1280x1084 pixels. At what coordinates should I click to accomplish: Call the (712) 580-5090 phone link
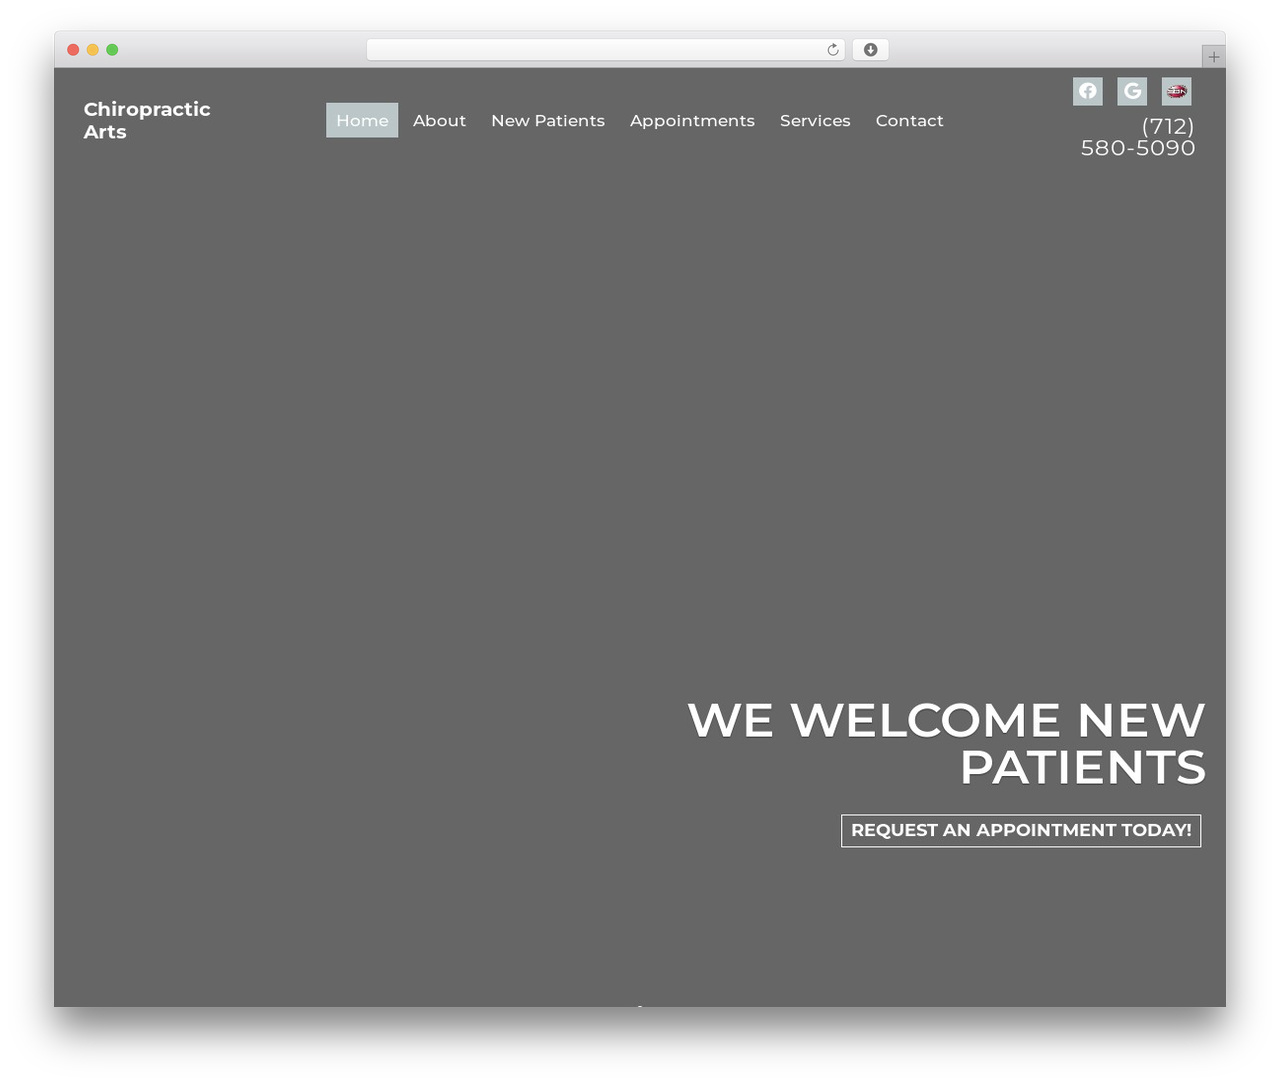tap(1138, 137)
